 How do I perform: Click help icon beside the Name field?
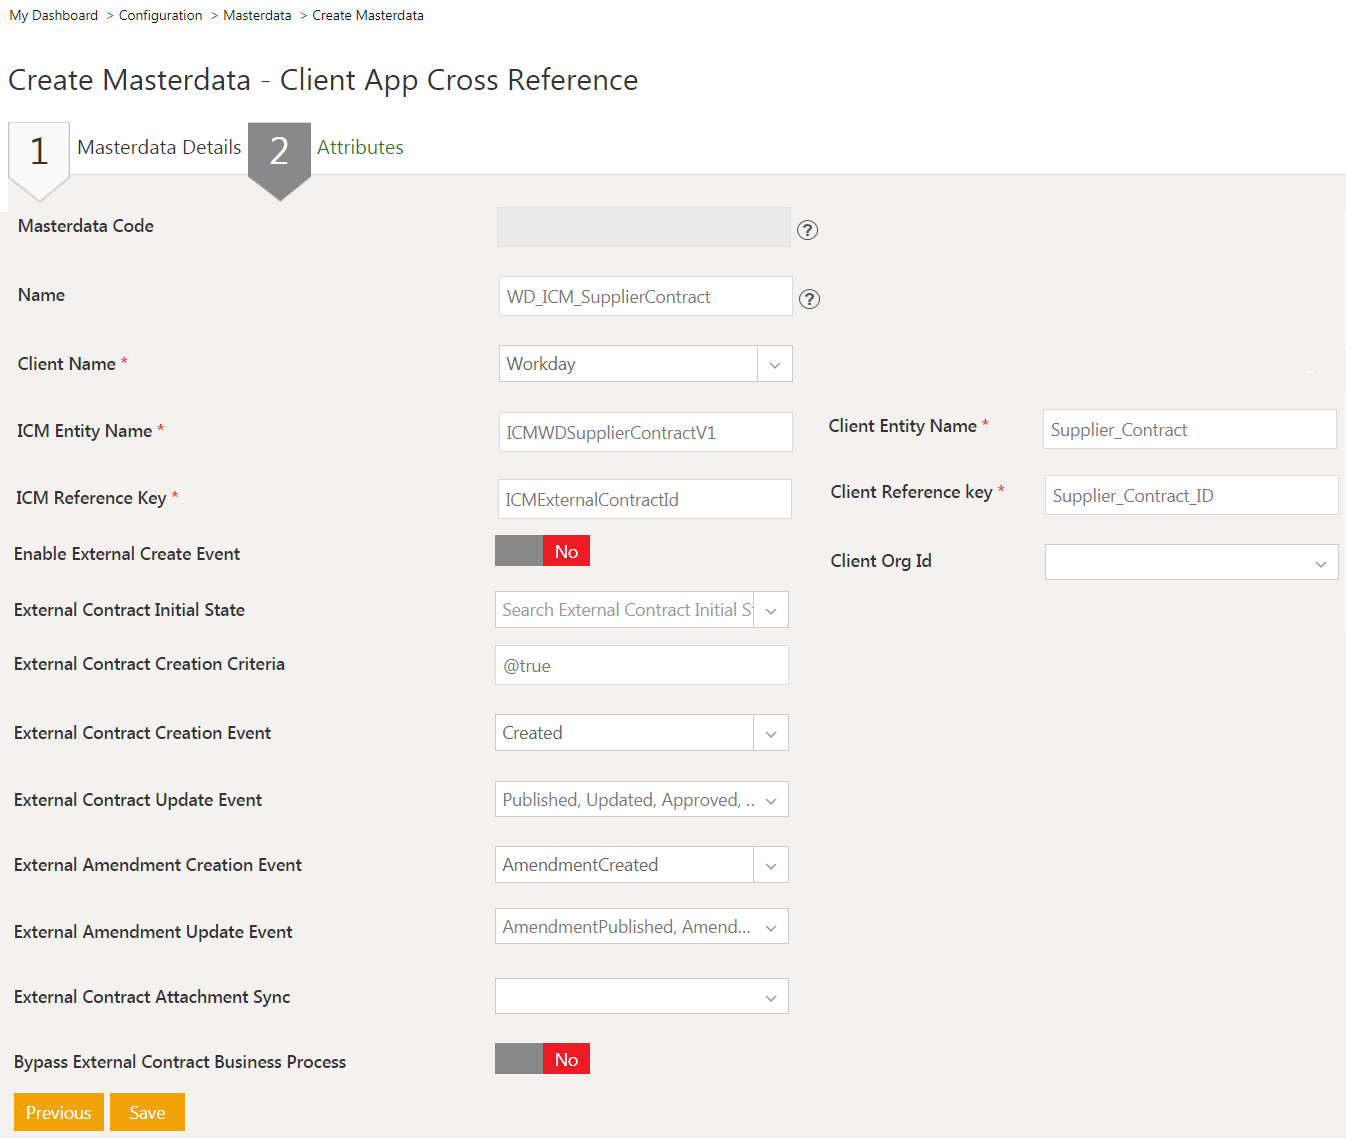809,299
